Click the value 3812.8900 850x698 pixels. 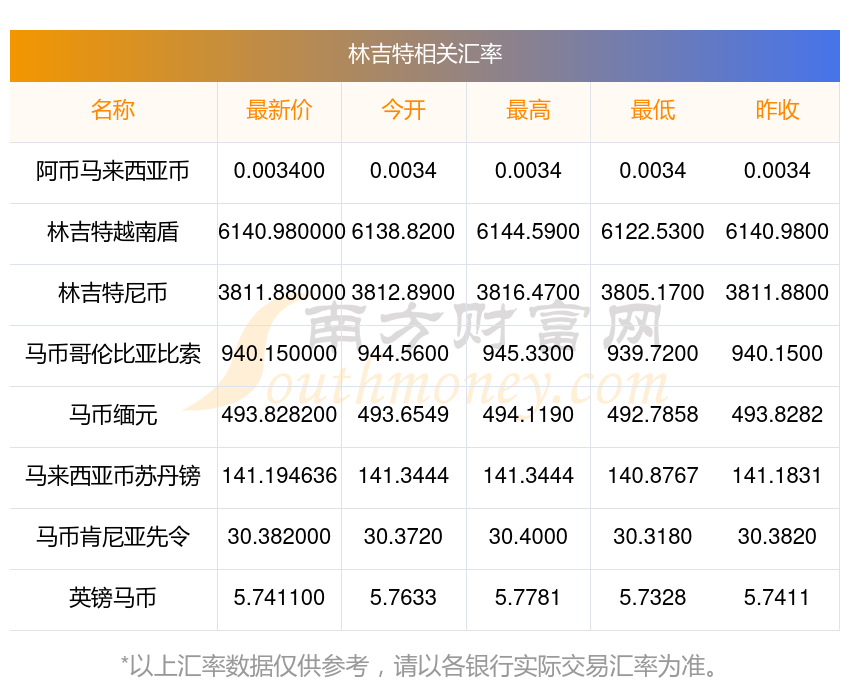click(403, 293)
